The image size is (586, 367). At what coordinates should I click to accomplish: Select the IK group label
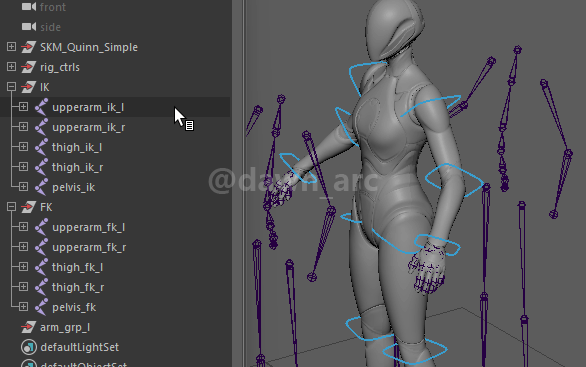[44, 87]
